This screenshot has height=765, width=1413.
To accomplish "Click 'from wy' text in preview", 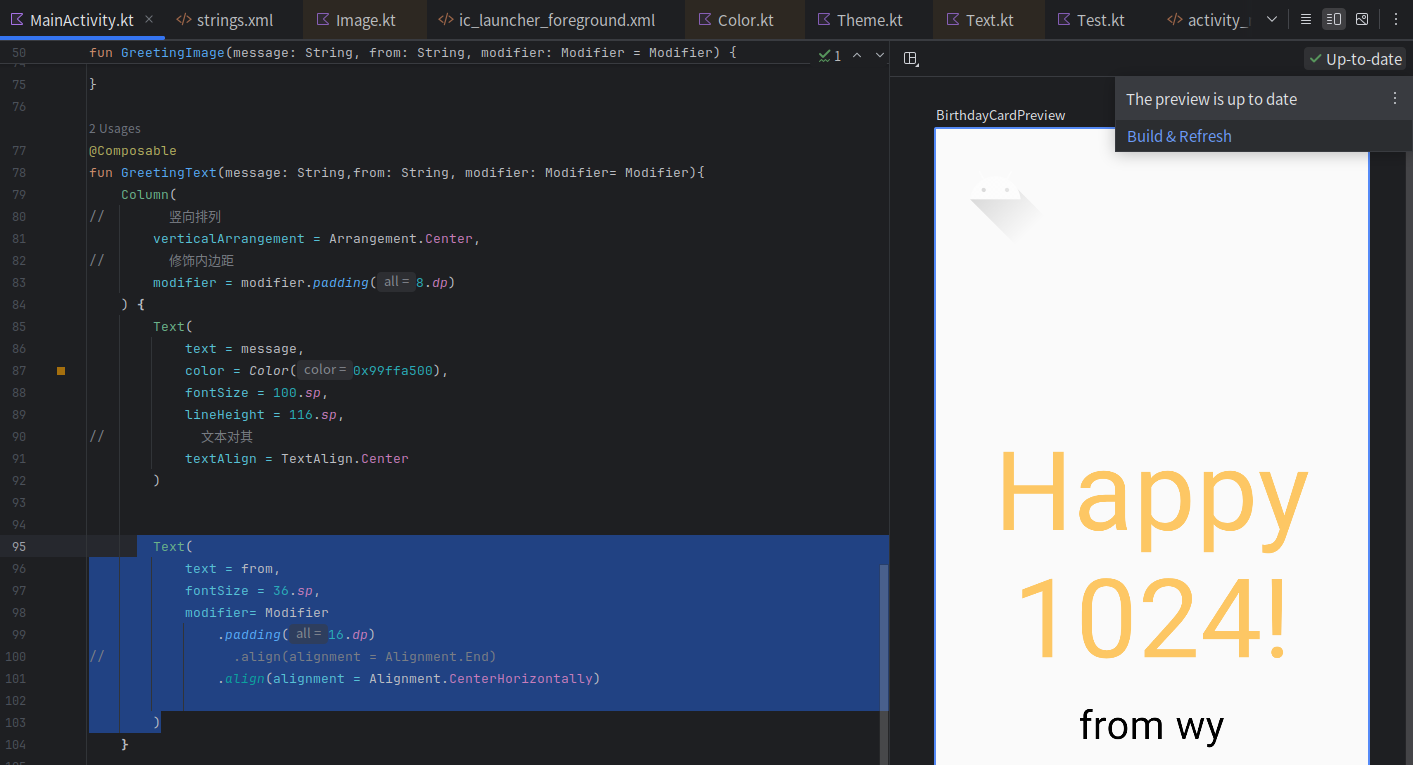I will point(1151,725).
